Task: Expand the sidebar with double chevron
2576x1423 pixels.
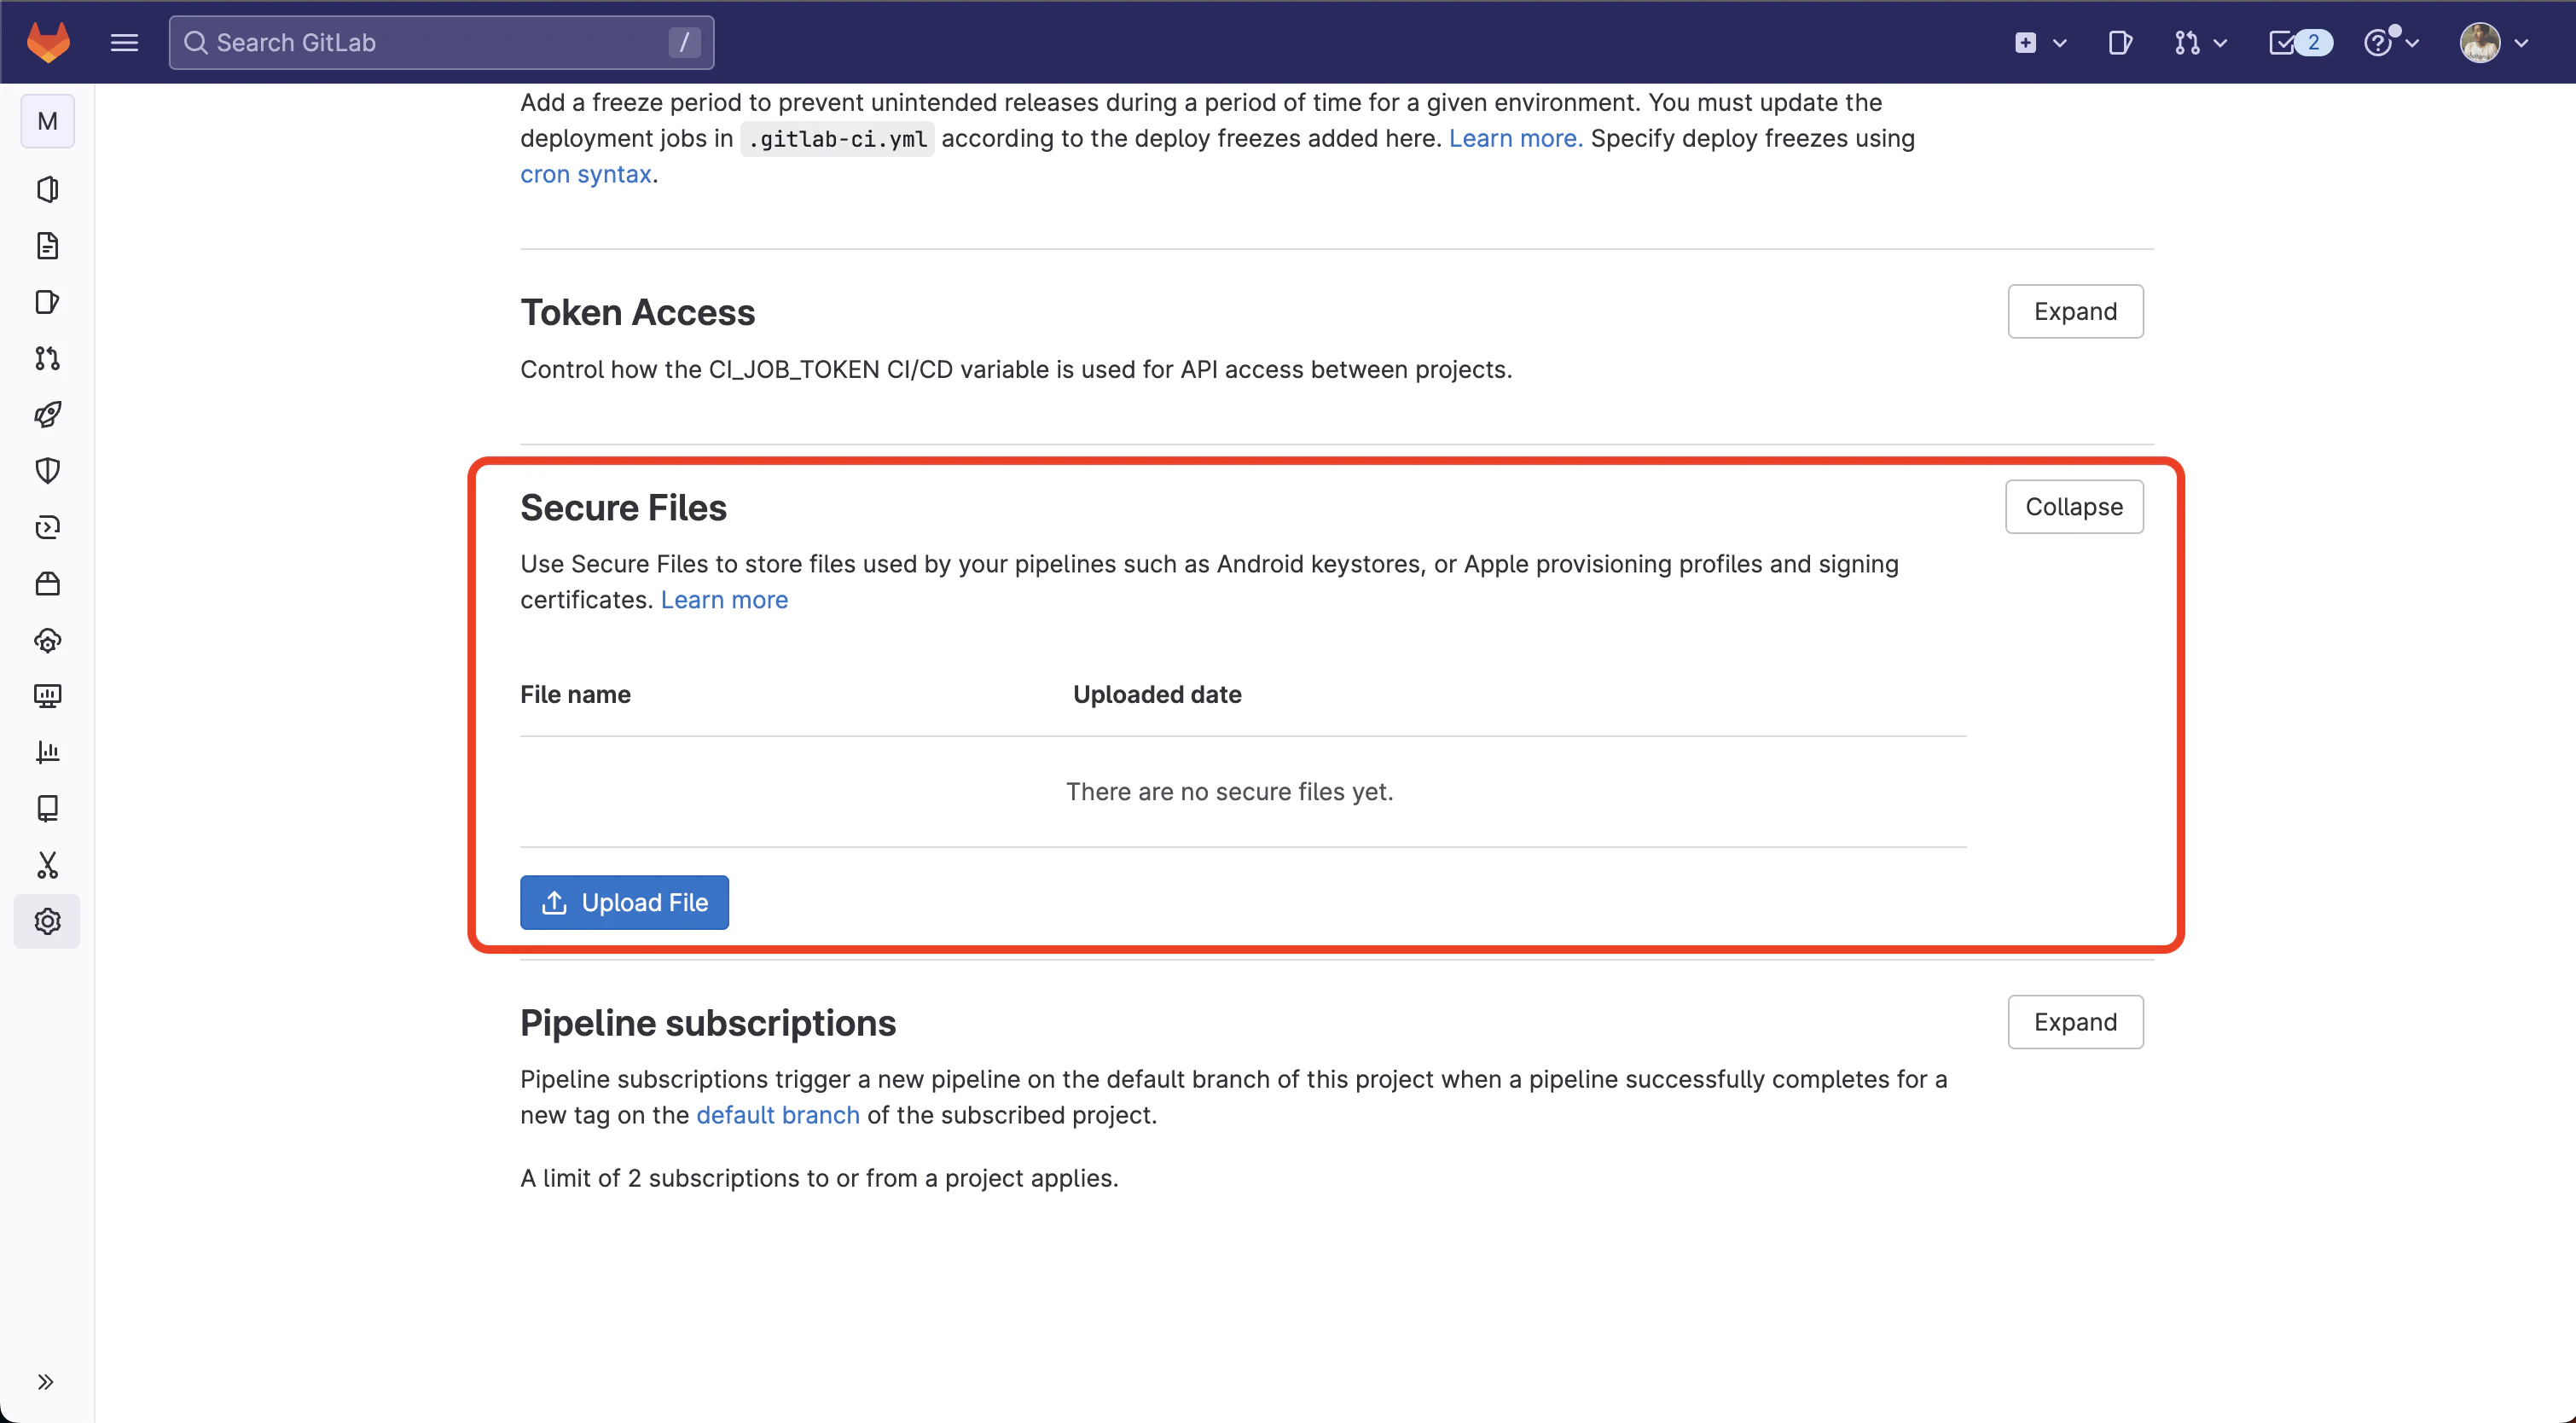Action: [x=45, y=1382]
